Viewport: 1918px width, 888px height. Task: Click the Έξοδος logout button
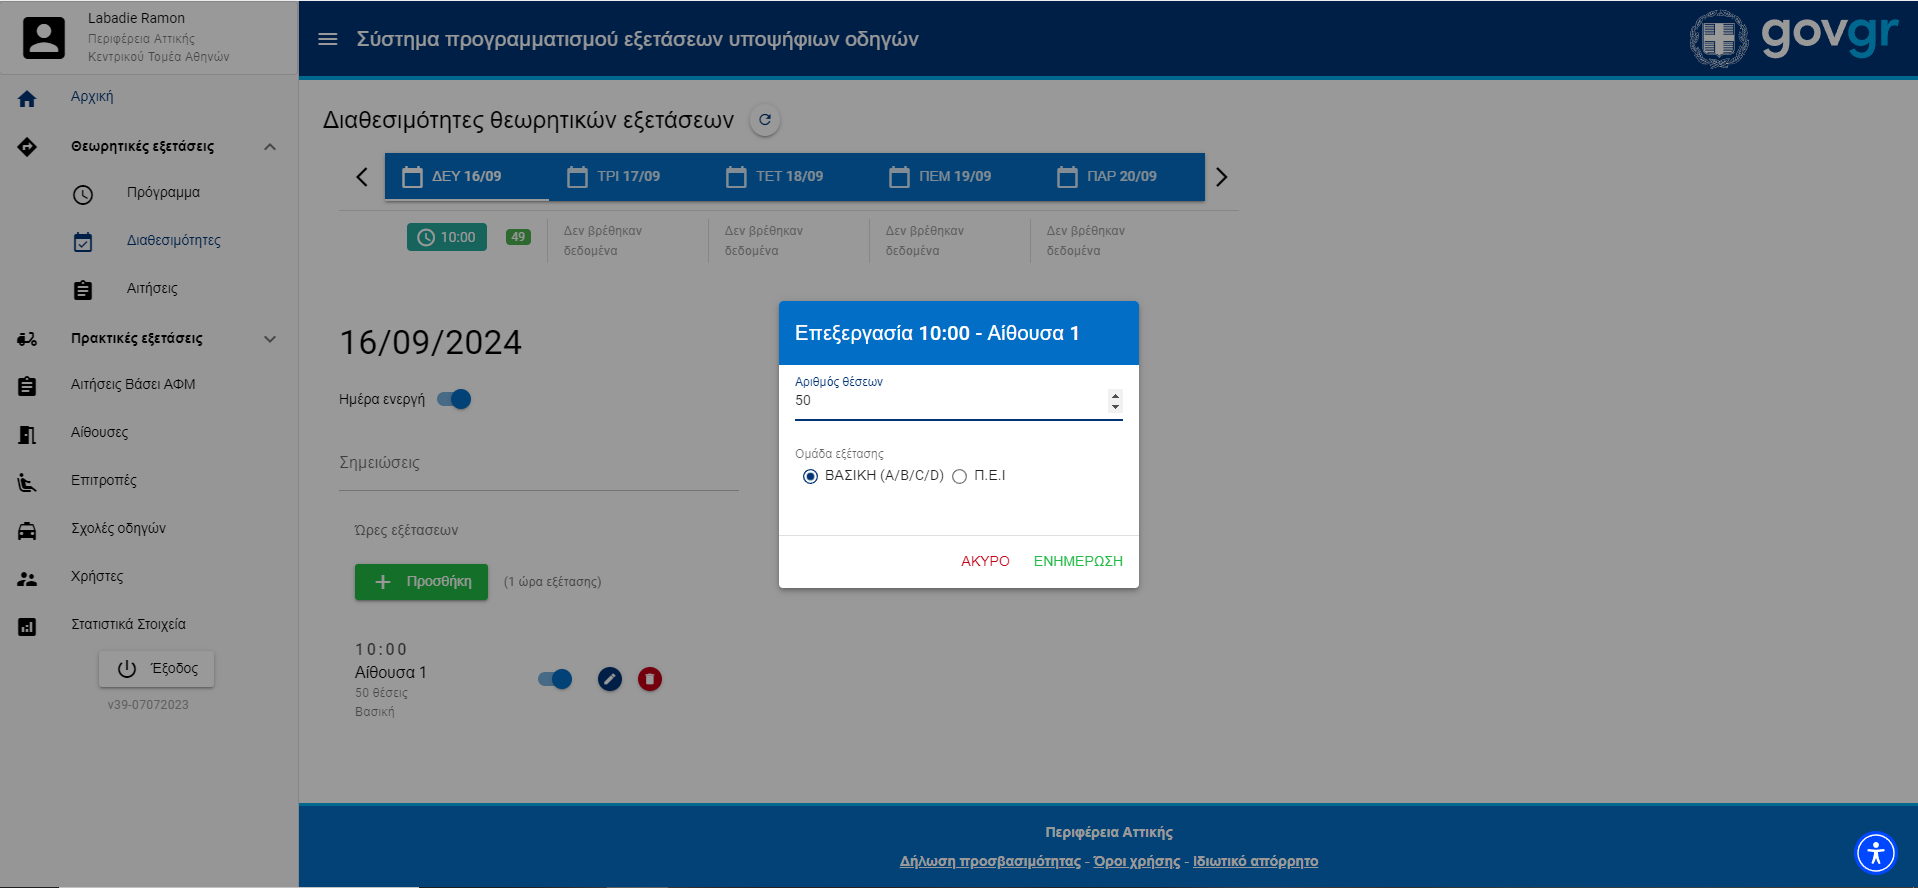[156, 669]
